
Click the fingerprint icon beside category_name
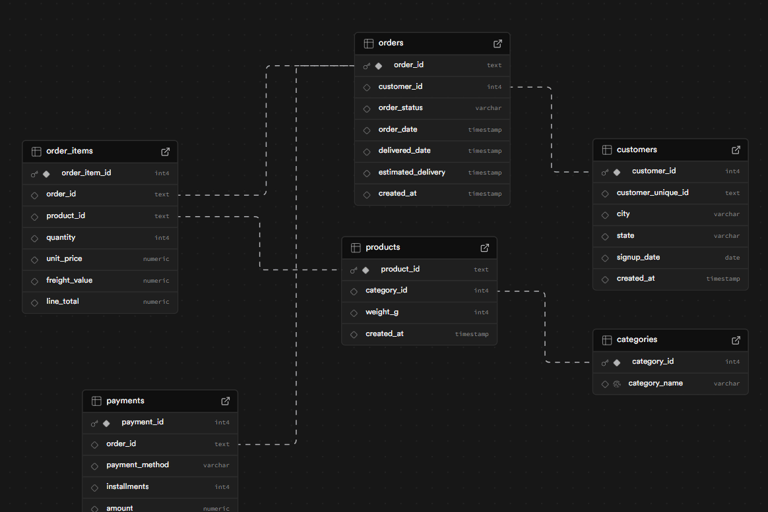pos(617,384)
